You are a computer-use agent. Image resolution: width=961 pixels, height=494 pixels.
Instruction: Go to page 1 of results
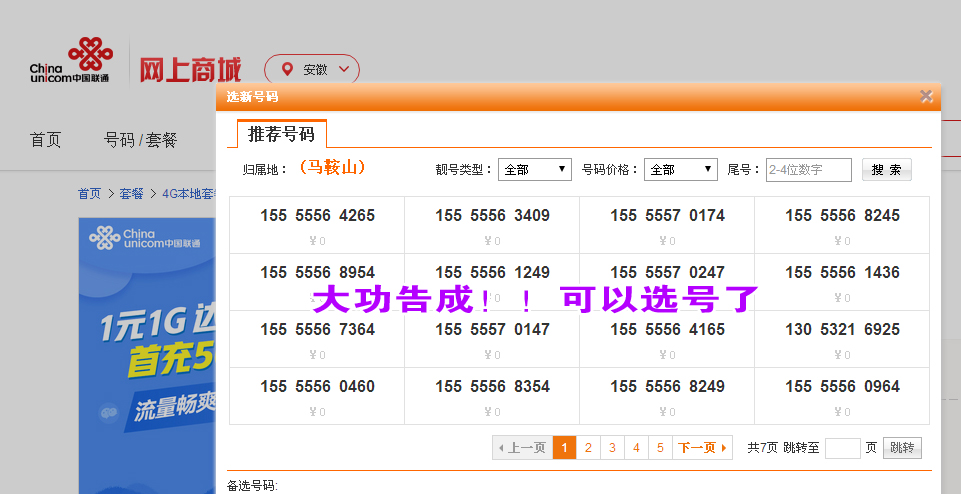pos(564,448)
